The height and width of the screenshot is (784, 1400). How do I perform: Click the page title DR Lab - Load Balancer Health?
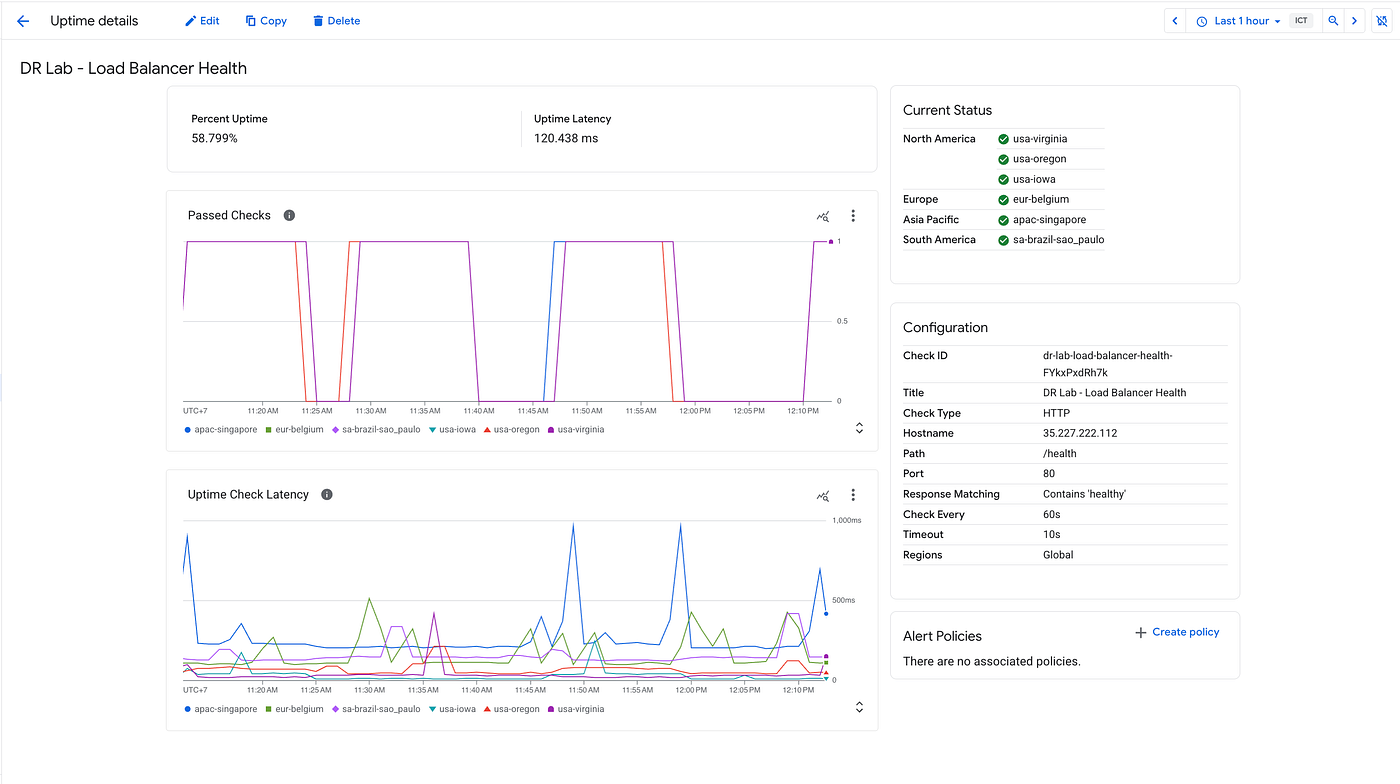click(x=133, y=68)
